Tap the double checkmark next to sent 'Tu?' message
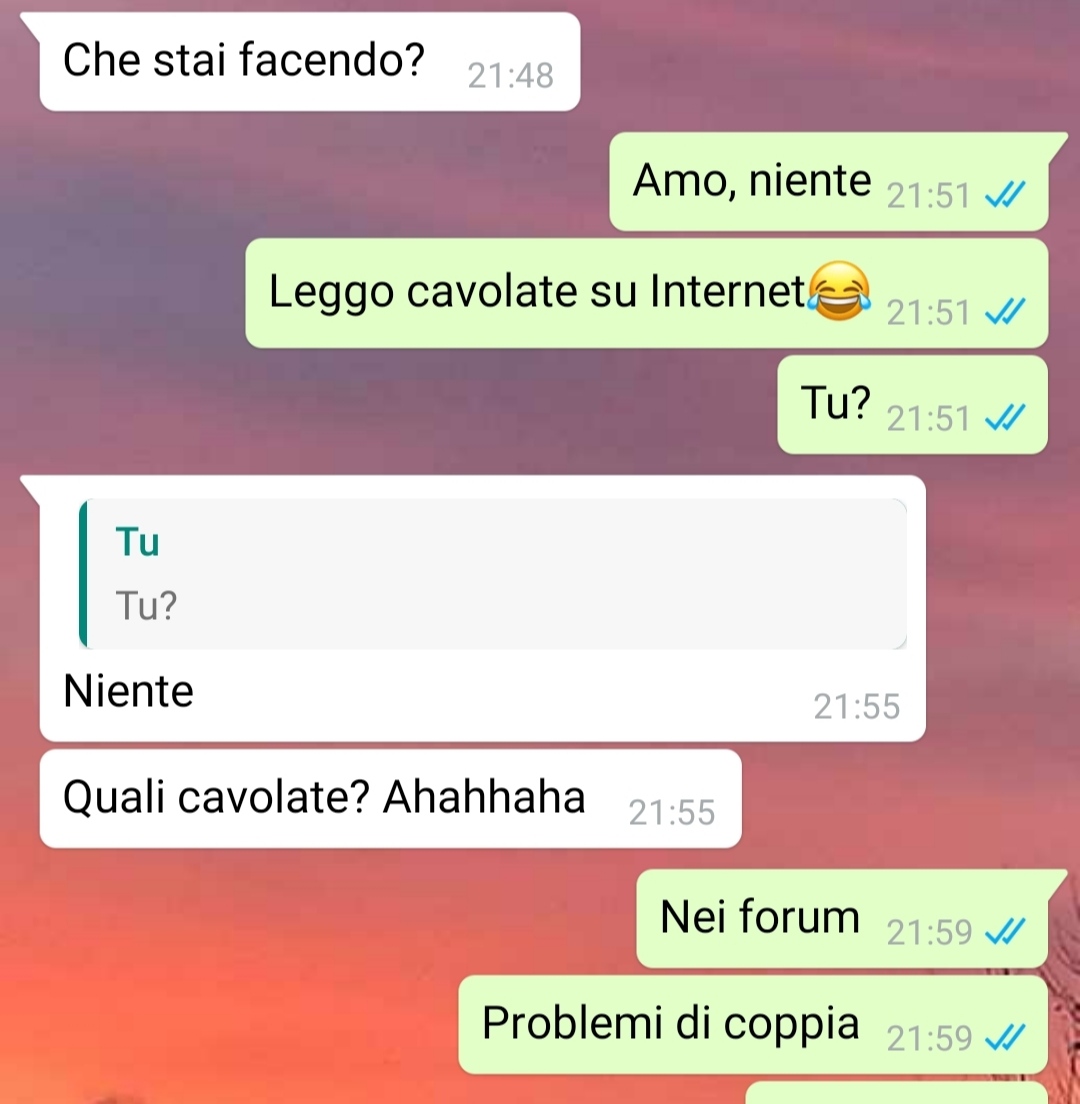 [x=1005, y=418]
